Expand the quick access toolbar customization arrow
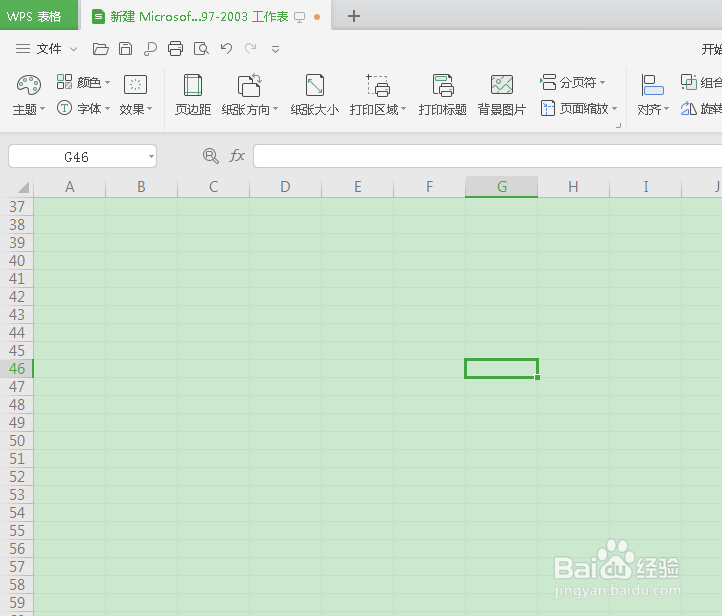This screenshot has width=722, height=616. (275, 49)
